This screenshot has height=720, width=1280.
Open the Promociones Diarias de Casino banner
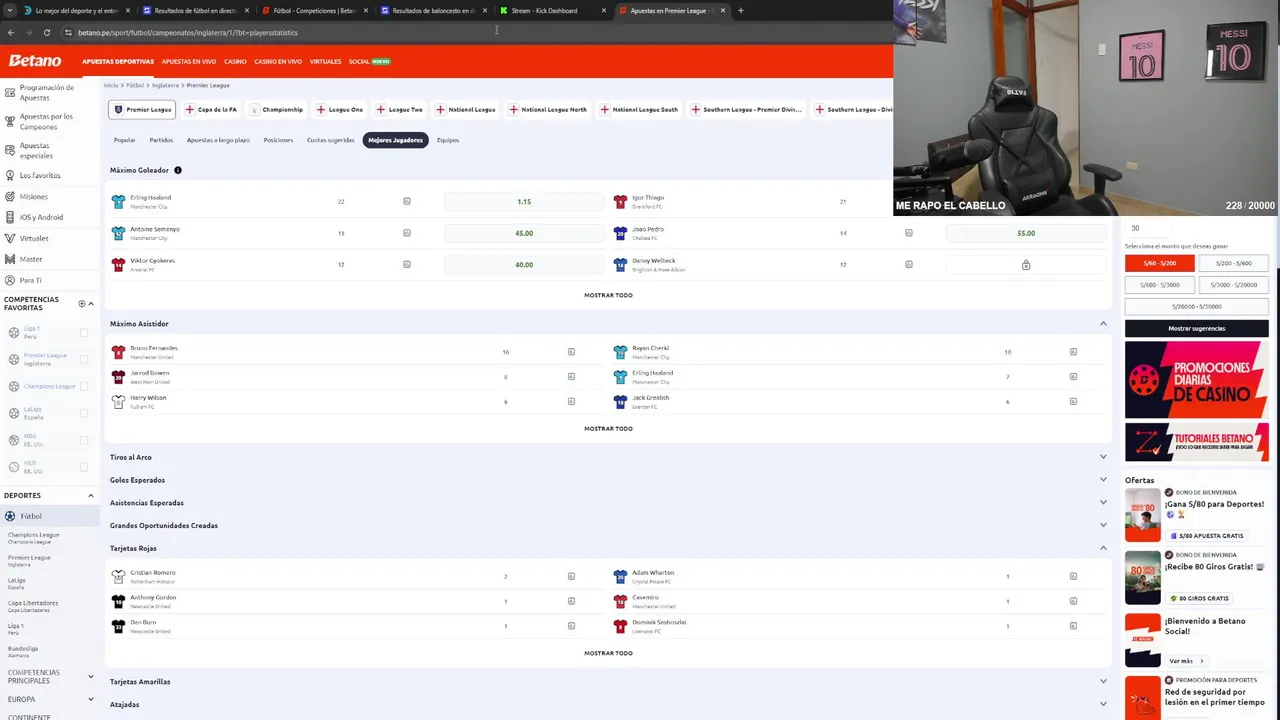[x=1196, y=380]
